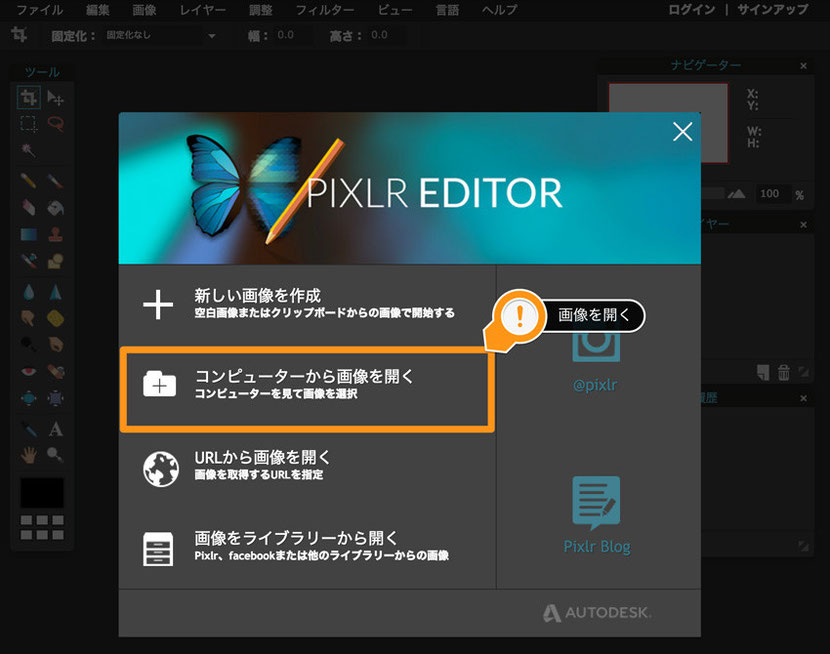Click the ログイン link

point(691,10)
